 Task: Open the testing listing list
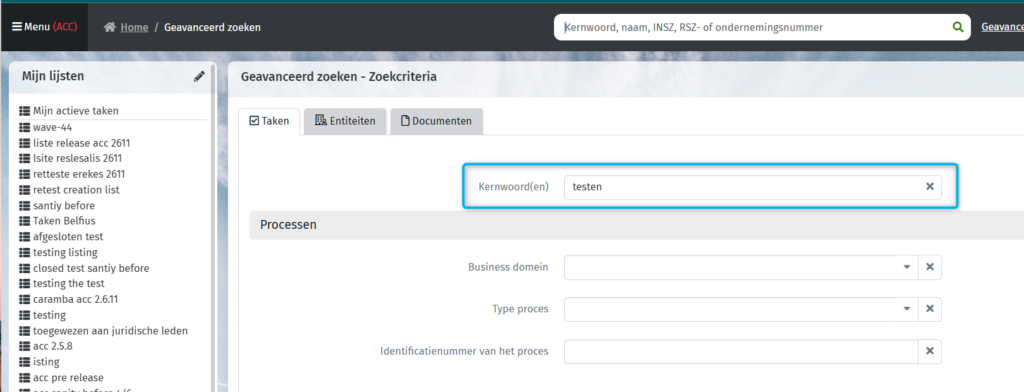65,252
